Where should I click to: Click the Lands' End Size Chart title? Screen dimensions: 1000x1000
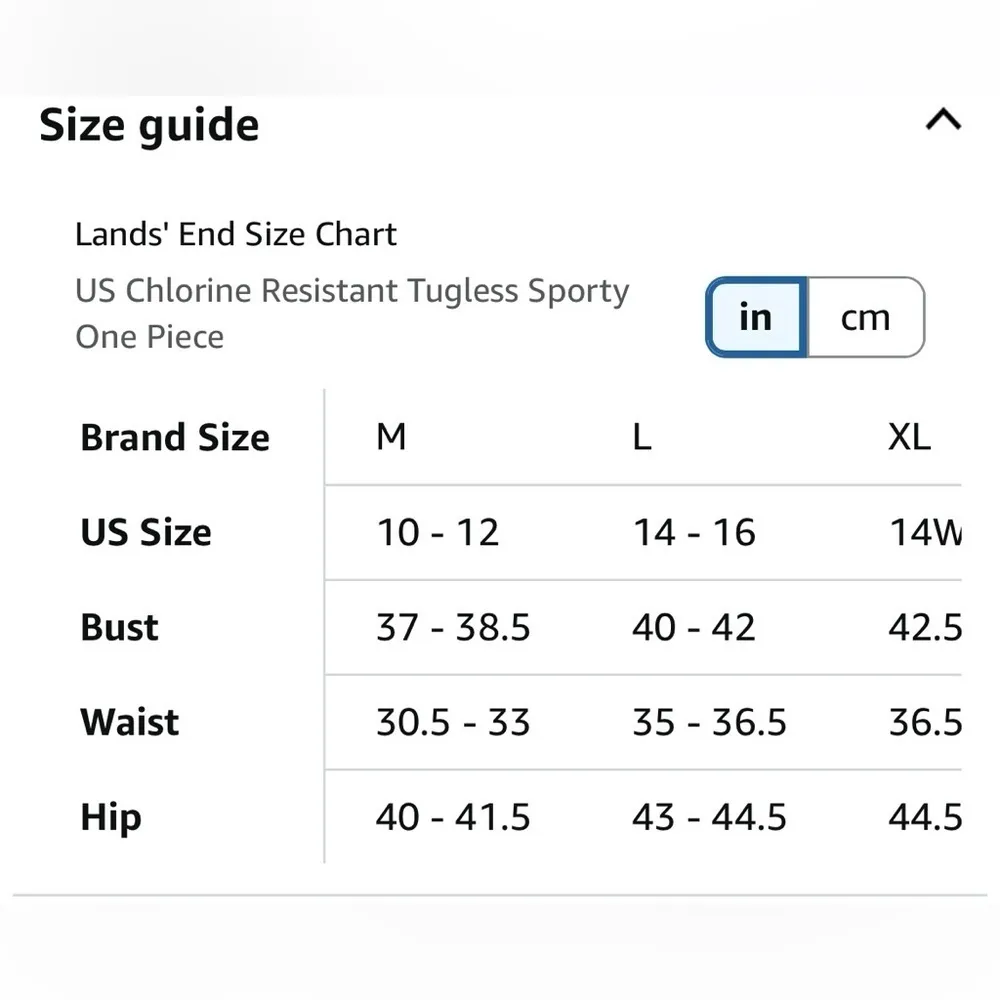[x=236, y=235]
